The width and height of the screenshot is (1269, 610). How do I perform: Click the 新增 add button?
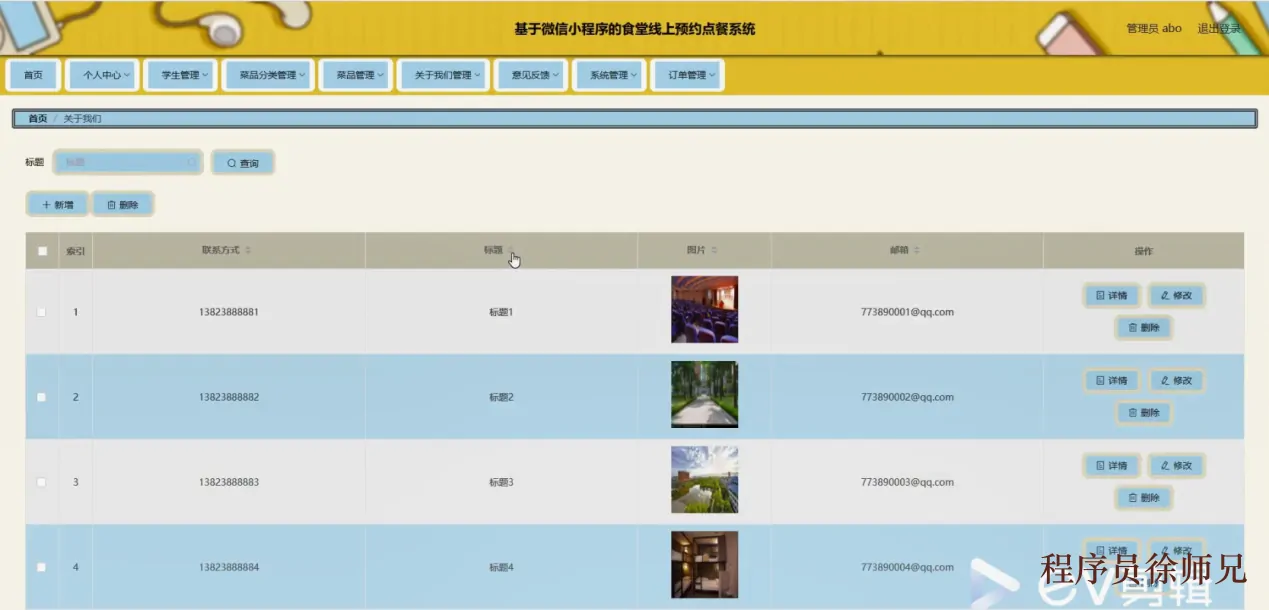[58, 204]
